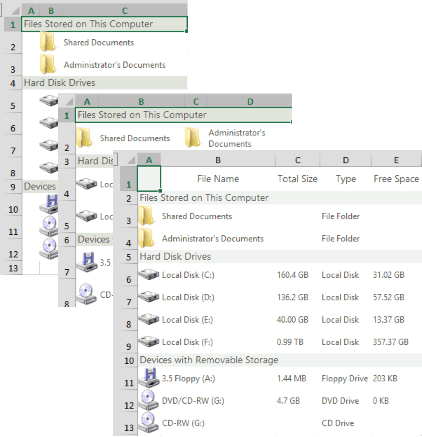Select column E header in the front sheet
This screenshot has width=422, height=437.
pyautogui.click(x=396, y=160)
